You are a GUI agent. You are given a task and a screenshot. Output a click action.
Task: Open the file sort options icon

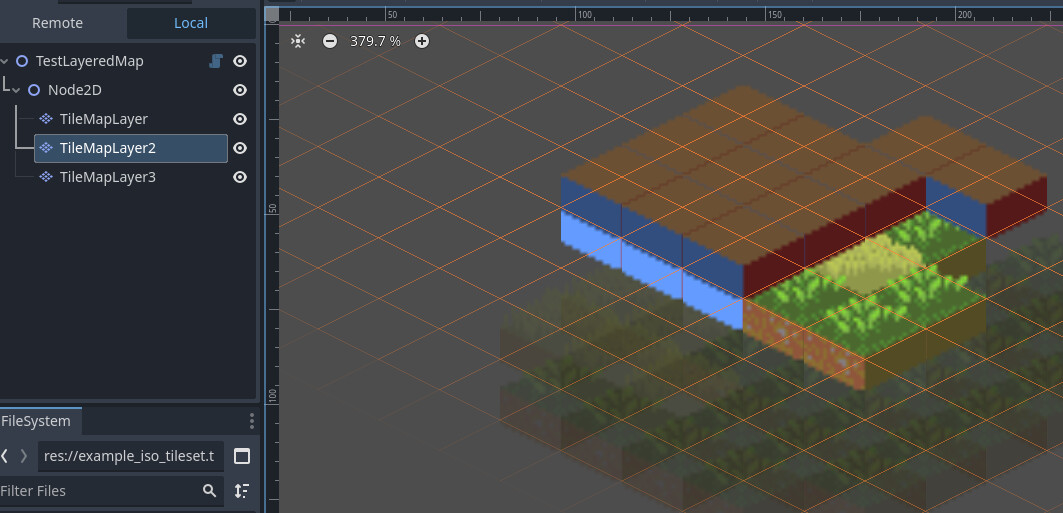pyautogui.click(x=242, y=491)
